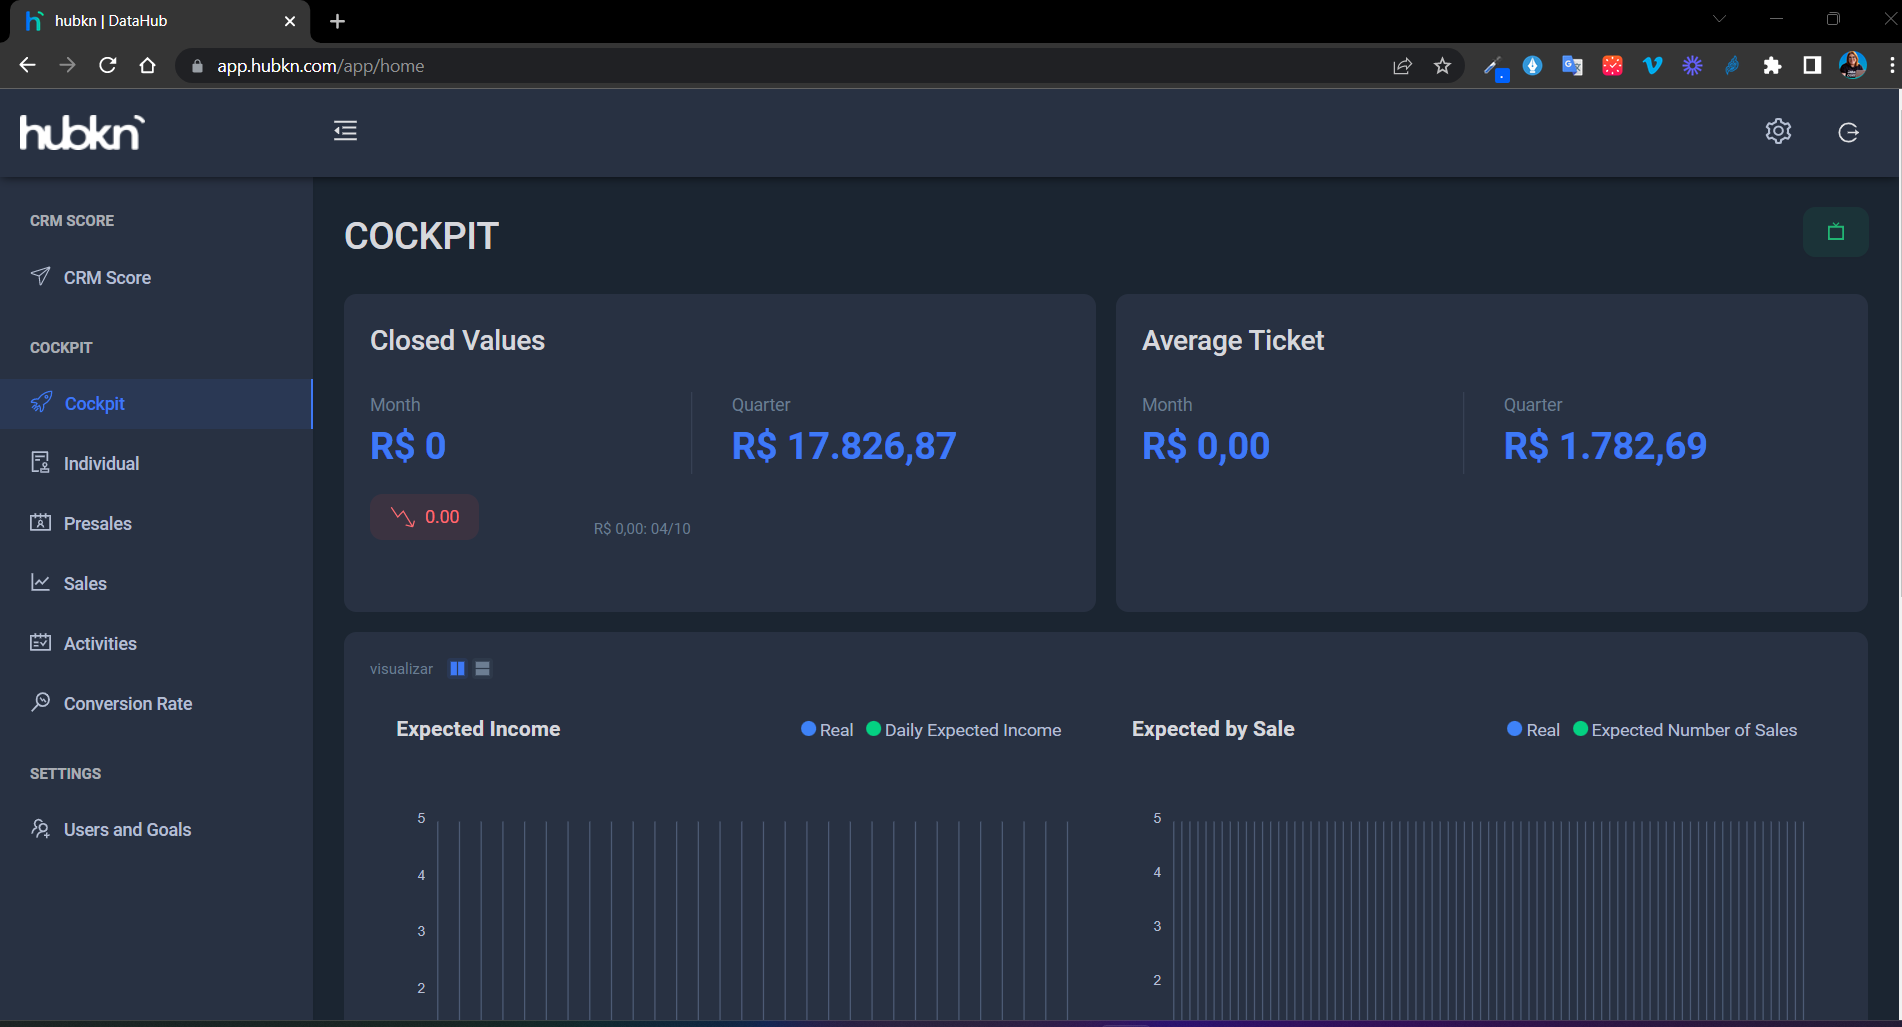This screenshot has height=1027, width=1902.
Task: Click the logout icon in header
Action: pyautogui.click(x=1848, y=132)
